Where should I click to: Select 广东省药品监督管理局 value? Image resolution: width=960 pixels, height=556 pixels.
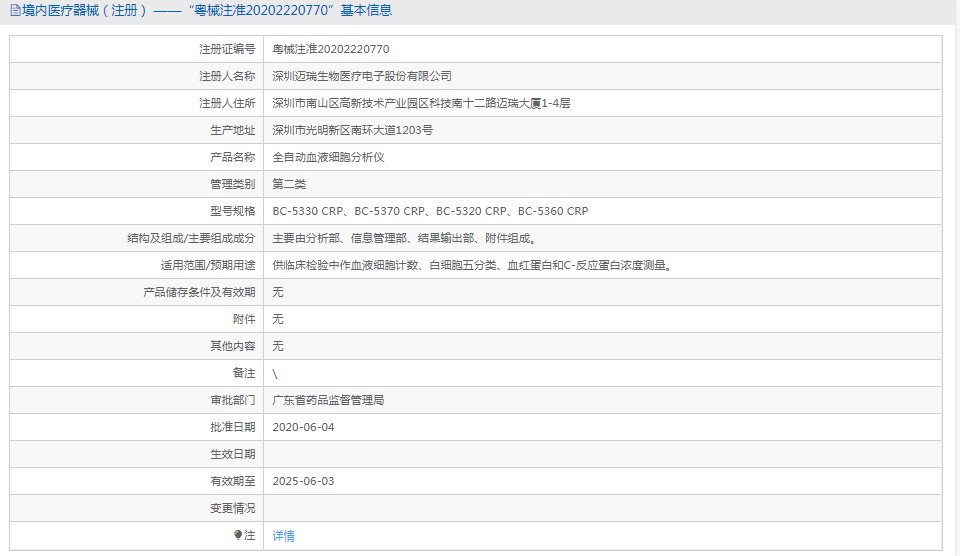328,399
